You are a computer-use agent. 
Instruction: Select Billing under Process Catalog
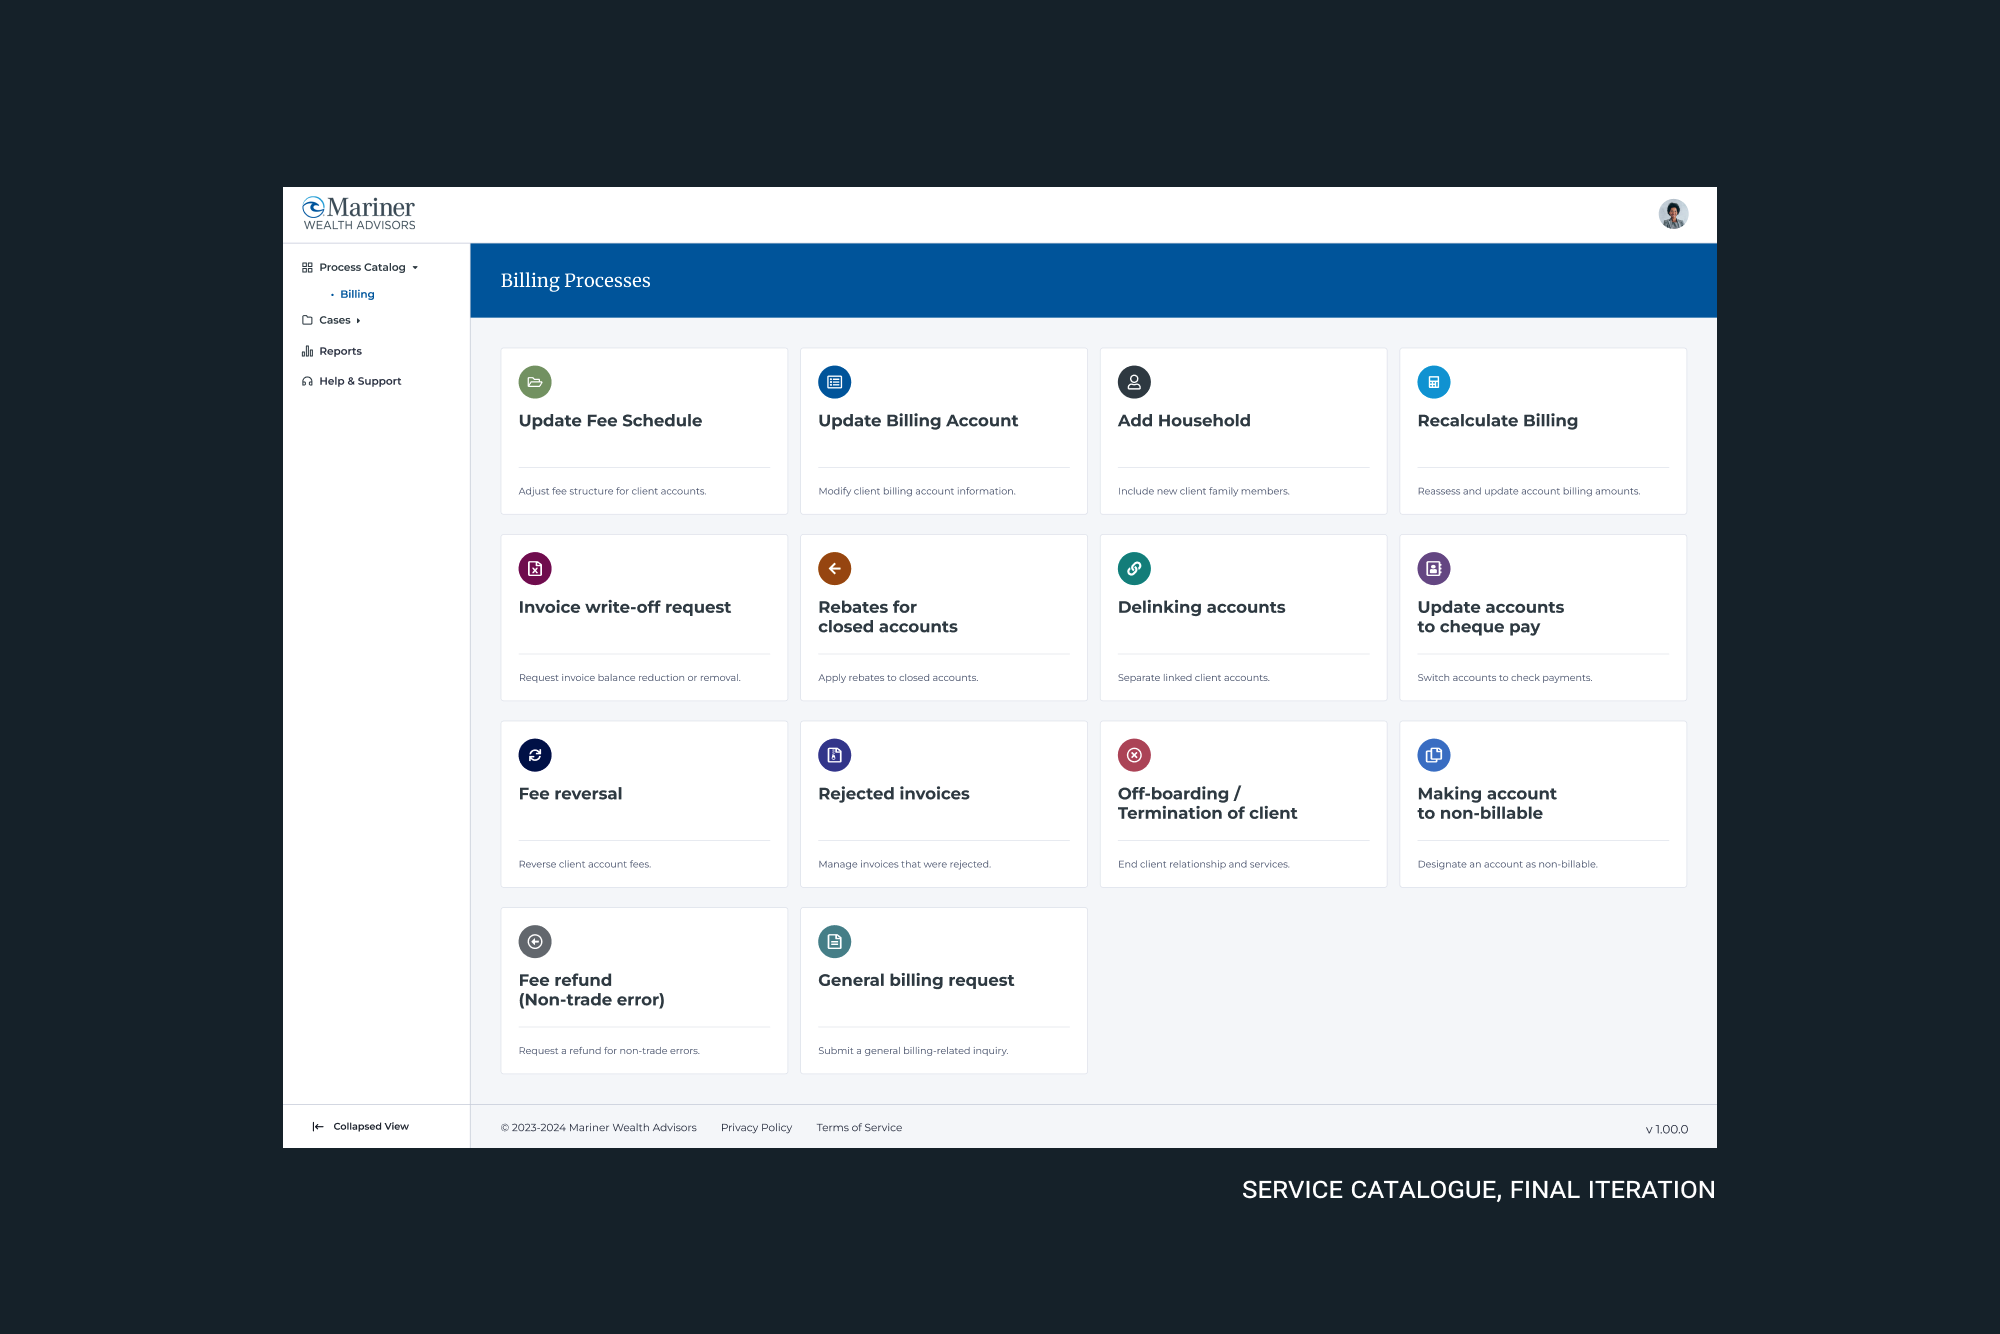[357, 294]
